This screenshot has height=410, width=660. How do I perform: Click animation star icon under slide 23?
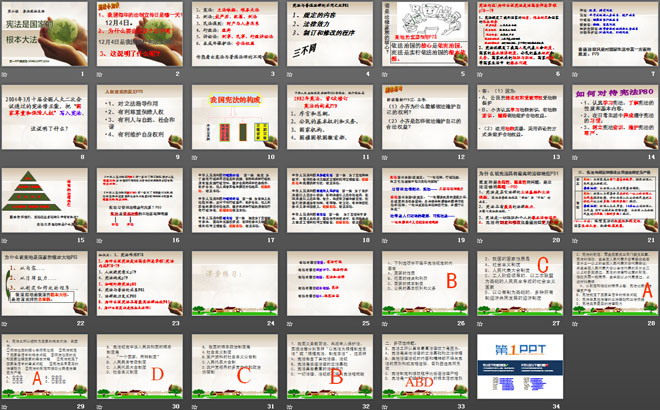tap(100, 324)
